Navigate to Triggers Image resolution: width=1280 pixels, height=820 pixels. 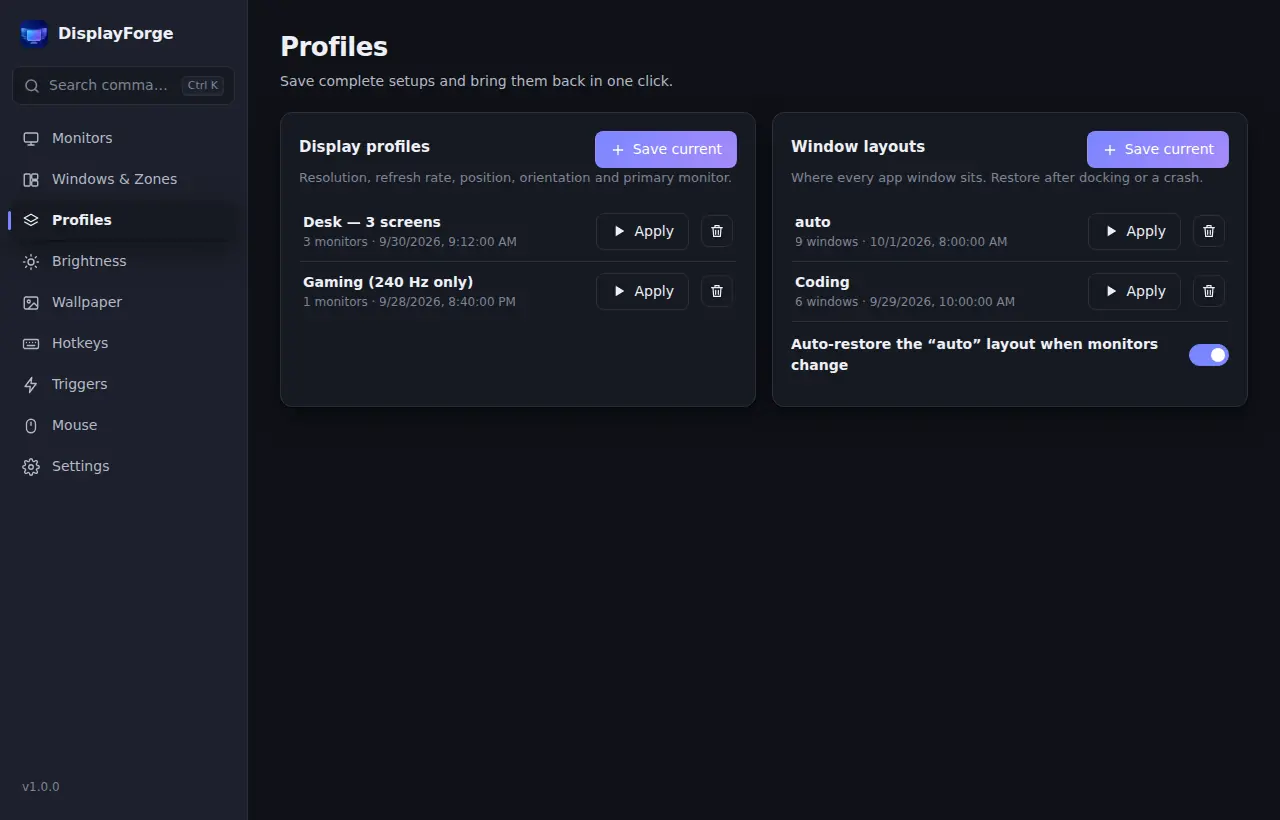(123, 384)
